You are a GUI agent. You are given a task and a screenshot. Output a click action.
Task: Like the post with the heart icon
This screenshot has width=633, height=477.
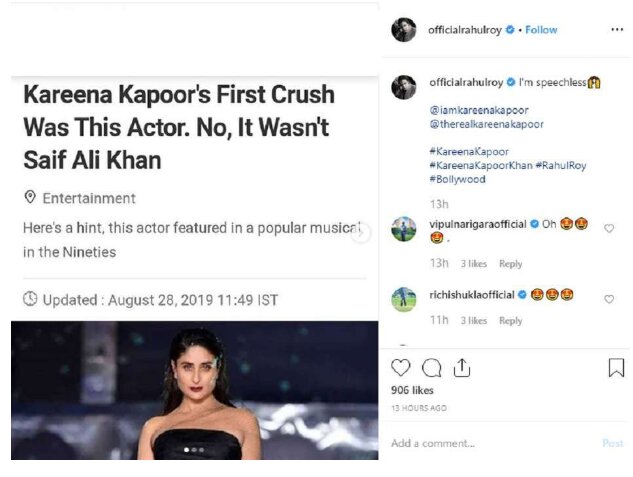(x=400, y=368)
